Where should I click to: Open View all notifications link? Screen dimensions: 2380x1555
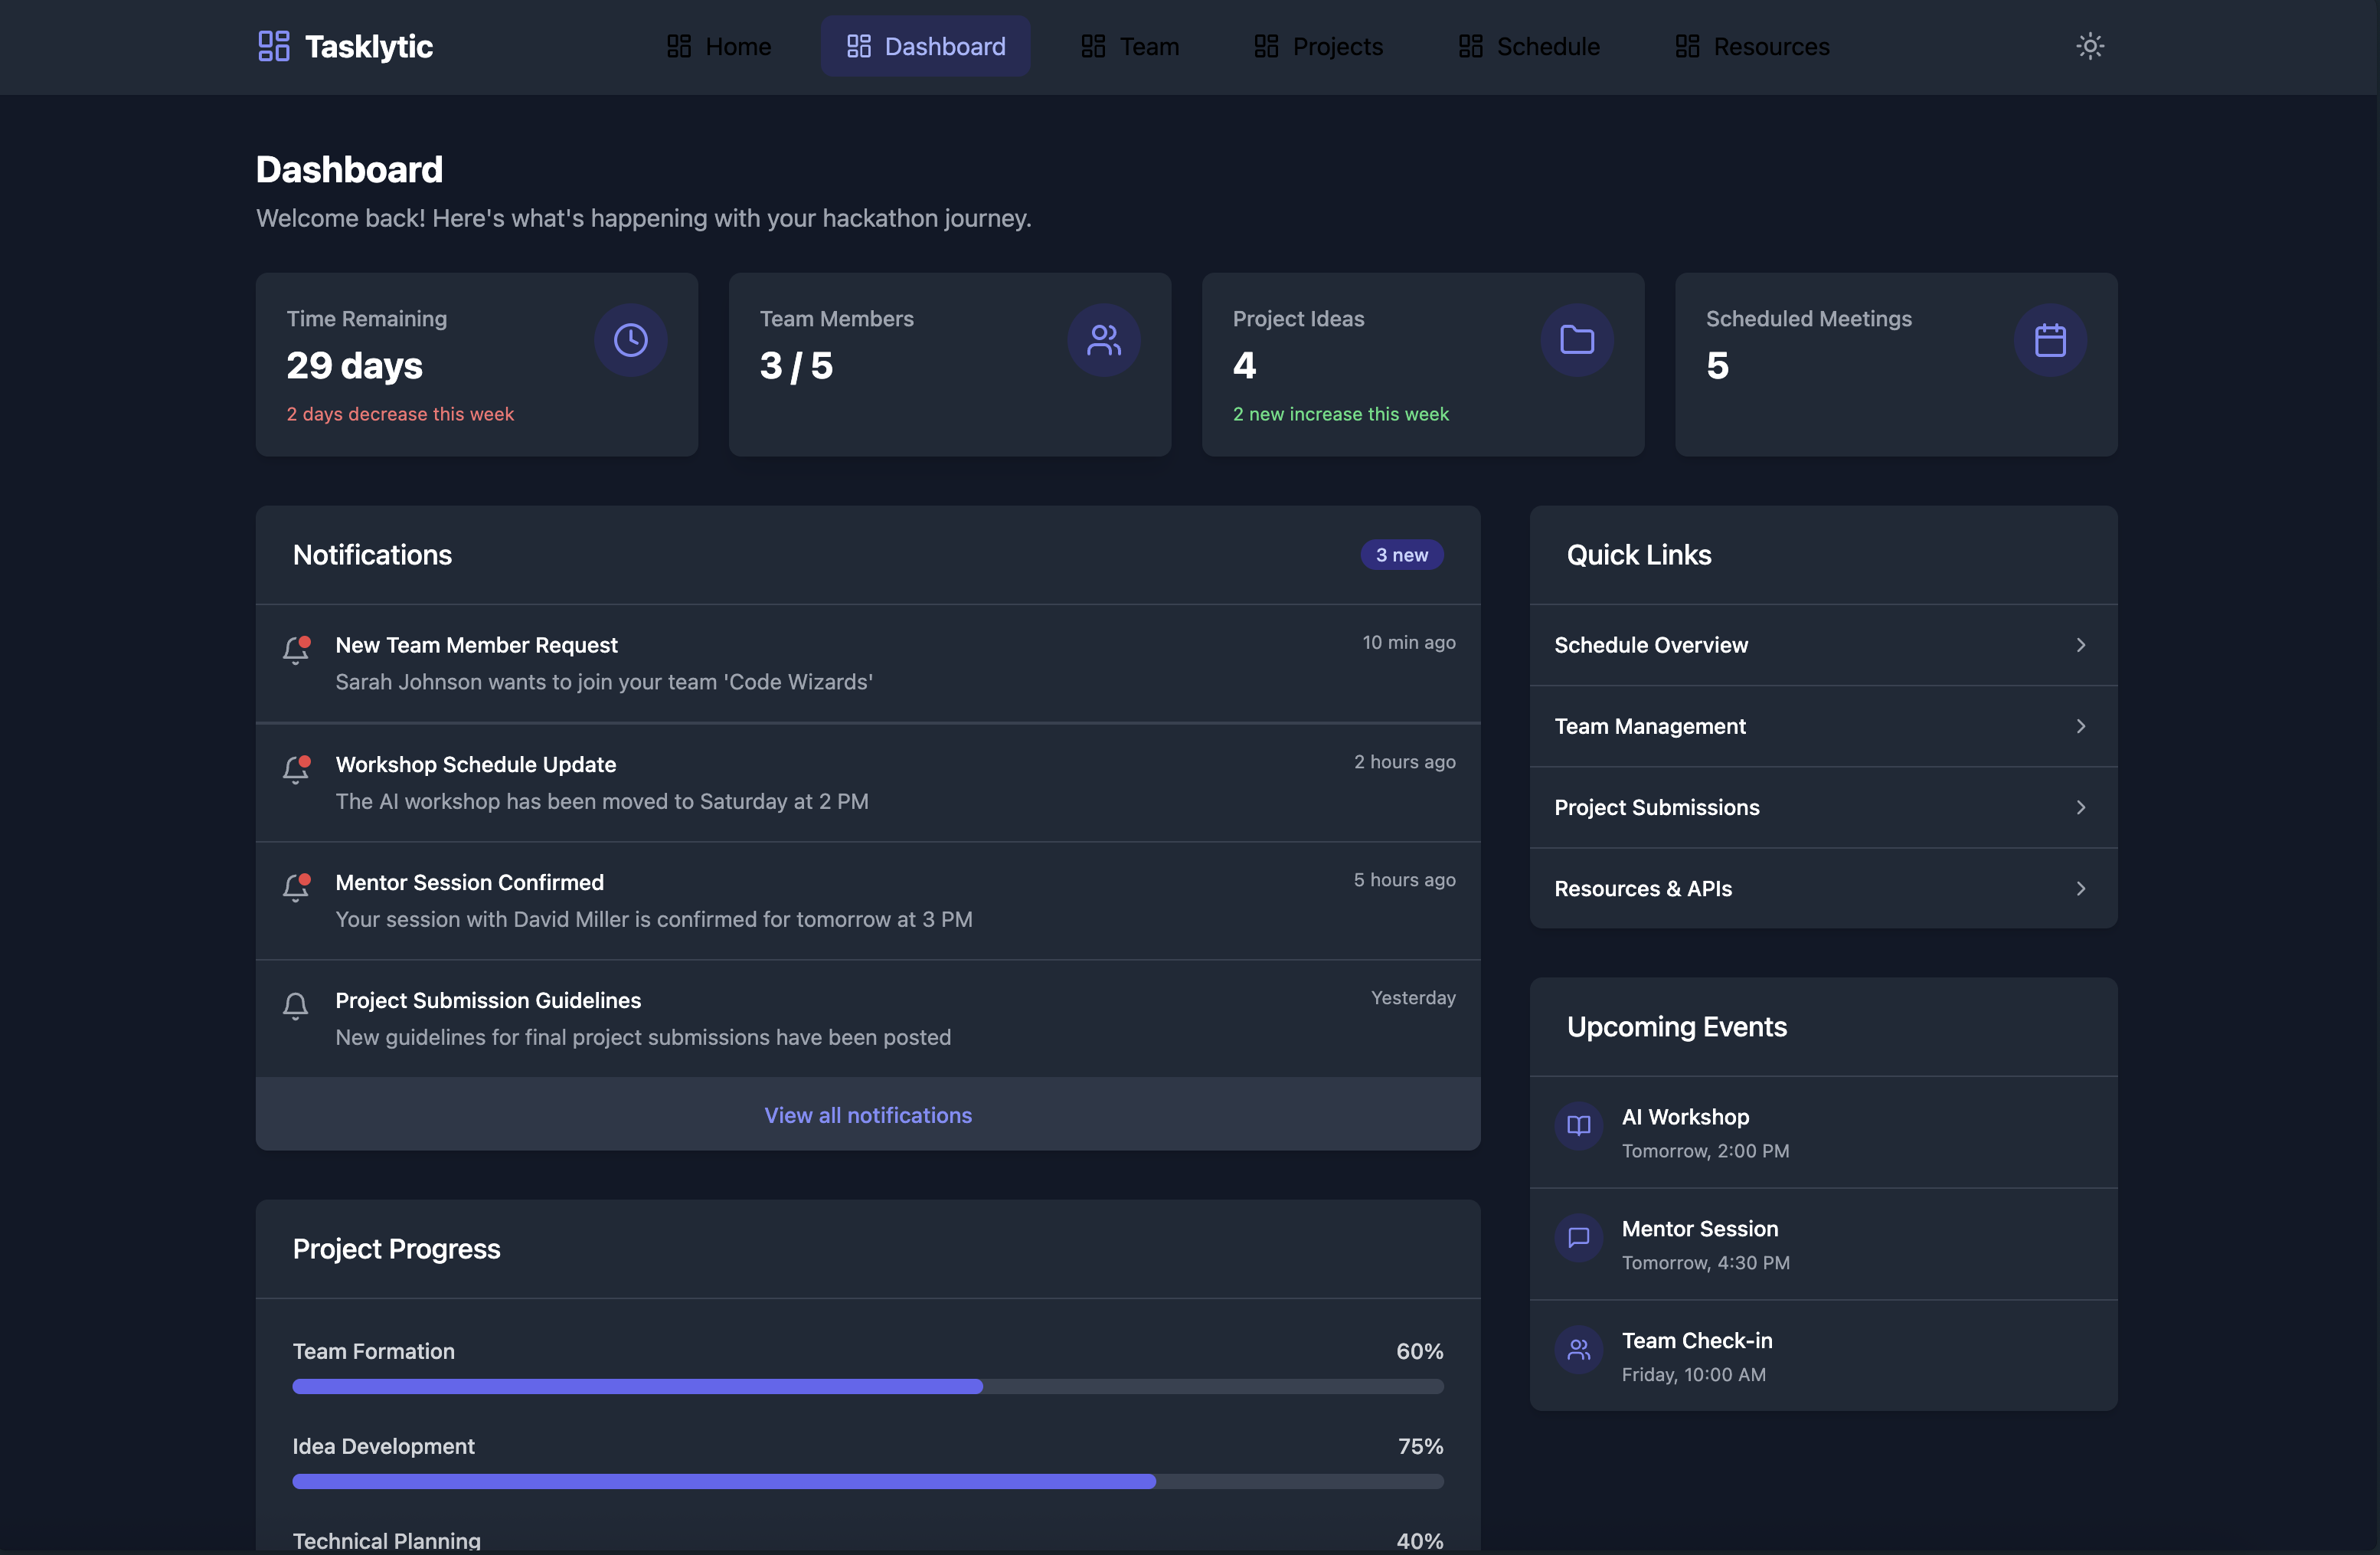coord(867,1115)
